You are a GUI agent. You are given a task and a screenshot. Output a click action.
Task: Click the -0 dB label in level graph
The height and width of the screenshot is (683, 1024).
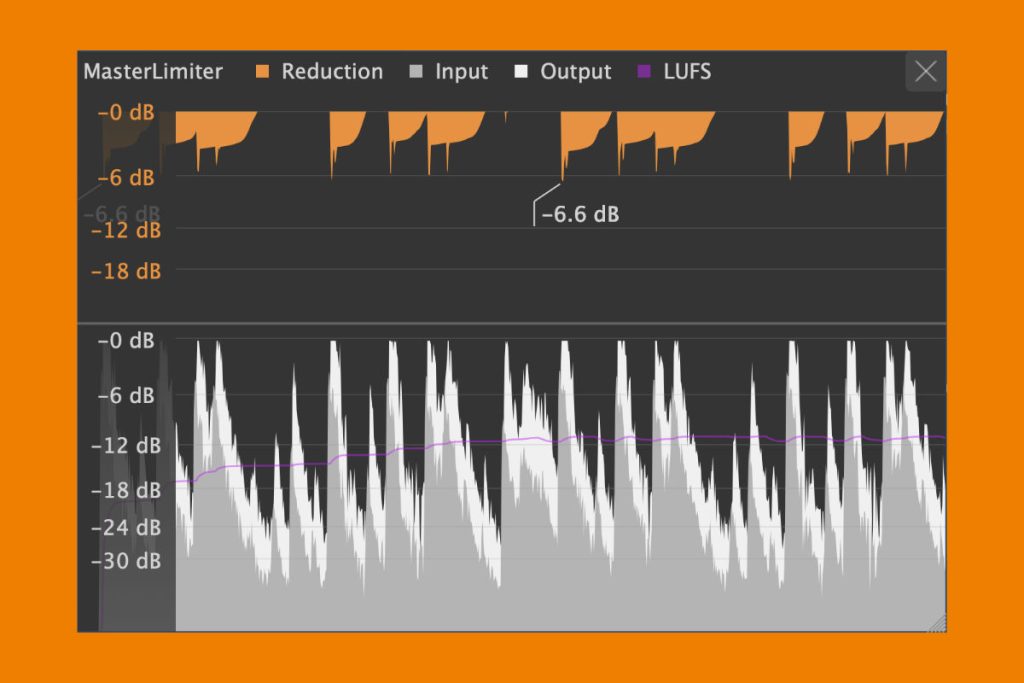coord(126,341)
